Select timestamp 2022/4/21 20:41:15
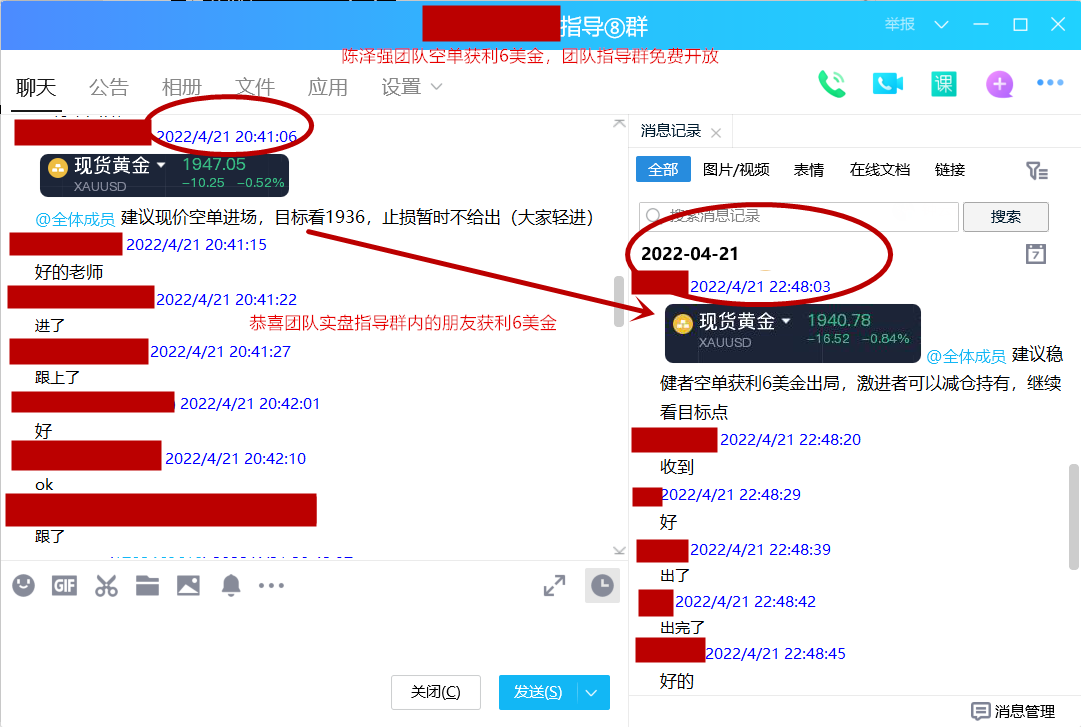 point(196,245)
